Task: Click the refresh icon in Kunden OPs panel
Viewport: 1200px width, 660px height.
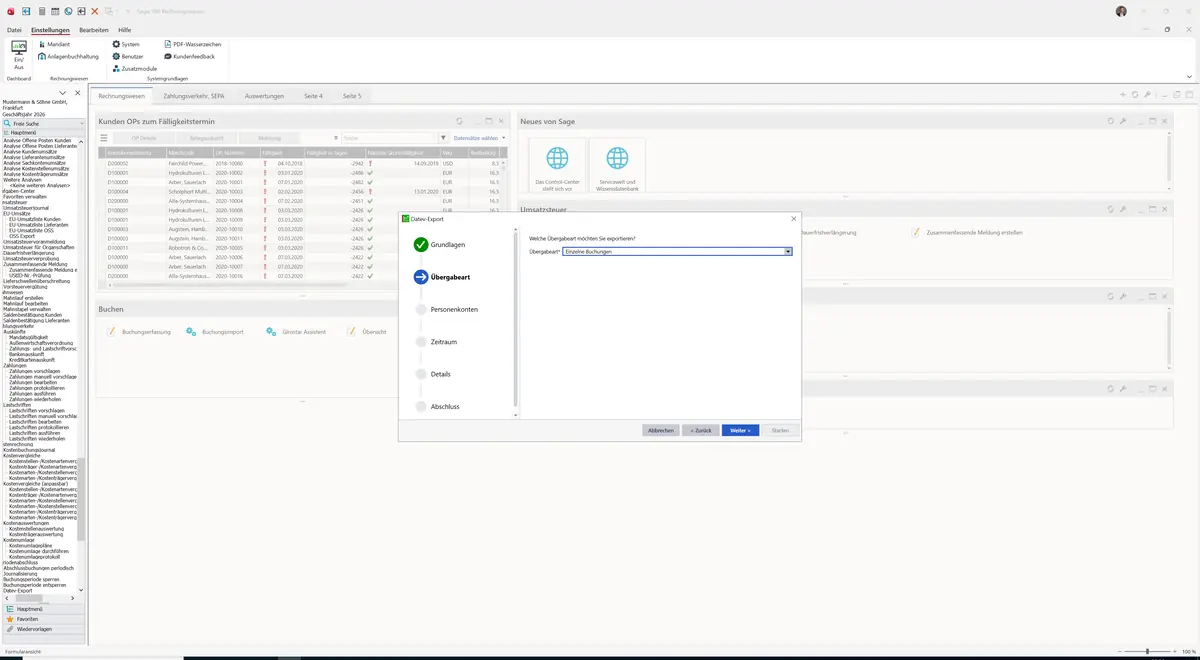Action: click(x=459, y=121)
